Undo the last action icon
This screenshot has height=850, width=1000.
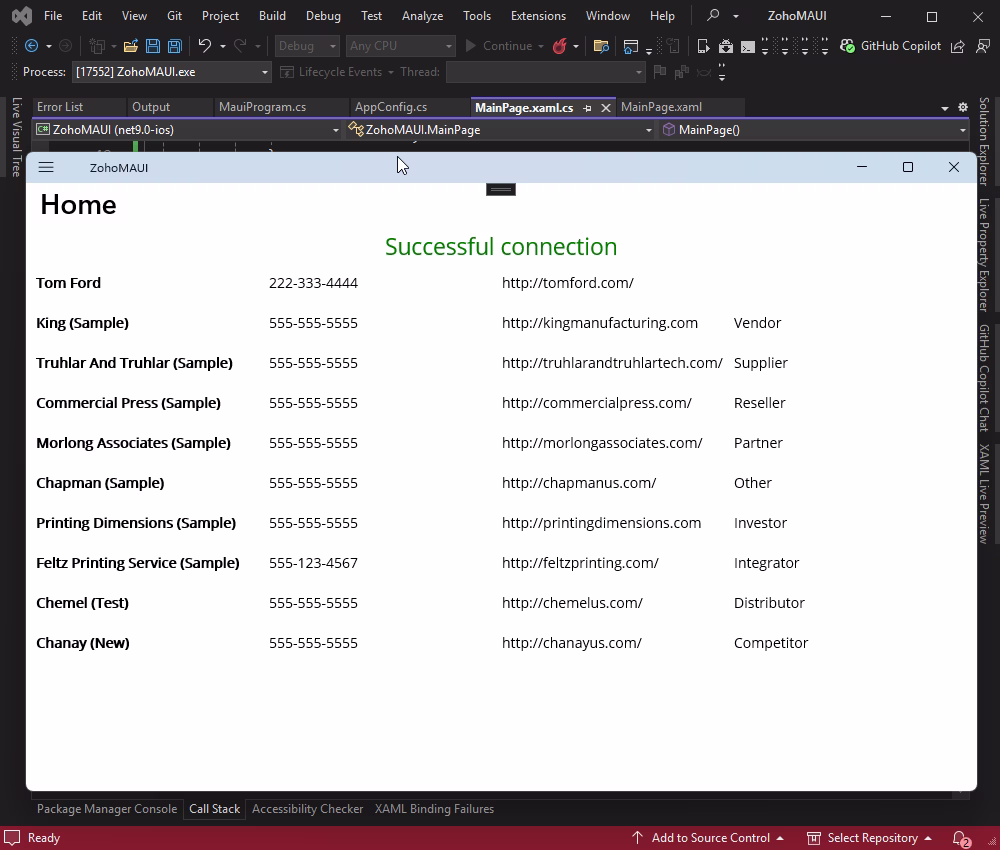[205, 46]
